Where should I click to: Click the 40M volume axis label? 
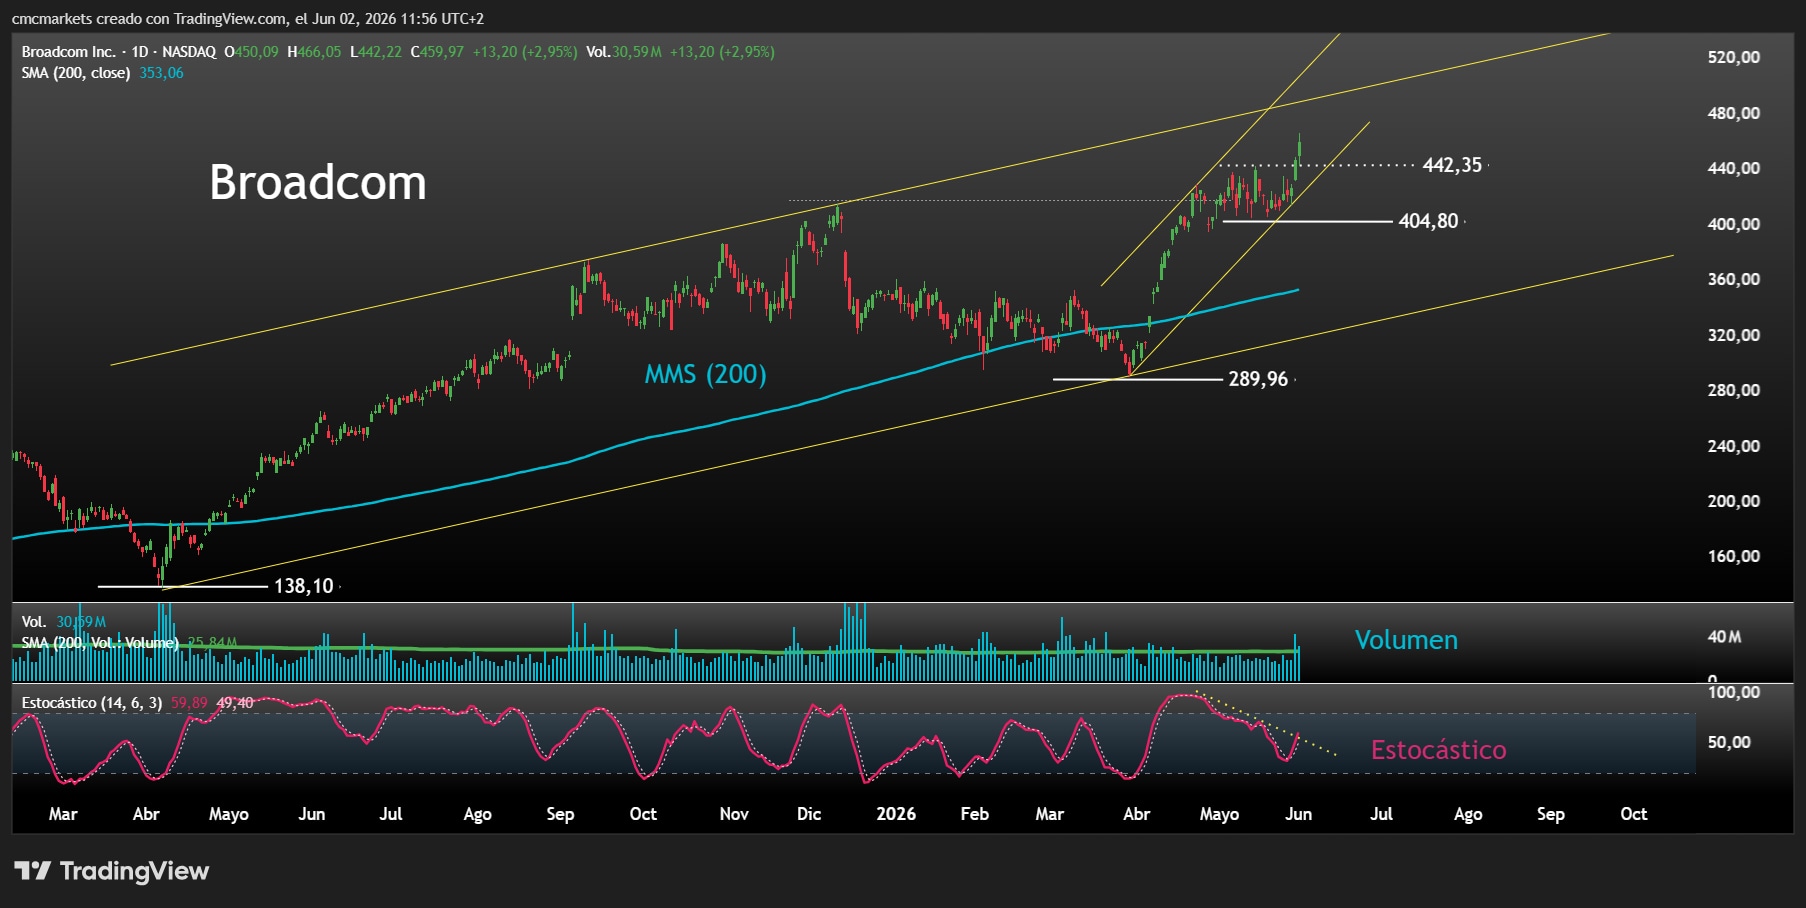pos(1724,637)
